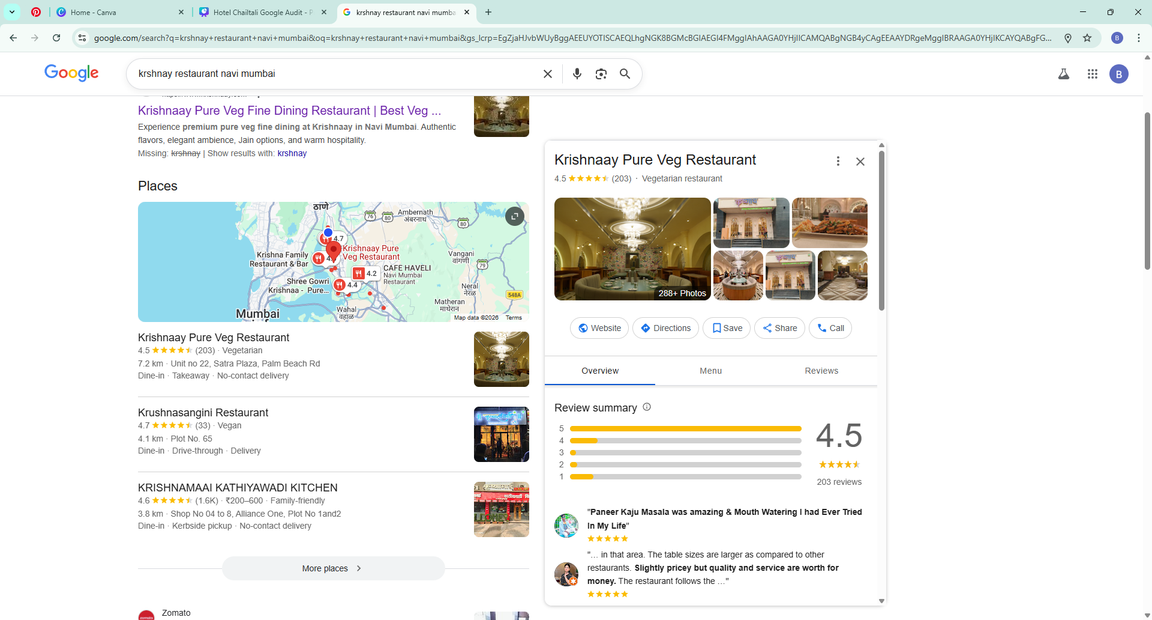1152x620 pixels.
Task: Close the krshnay restaurant search tab
Action: tap(467, 12)
